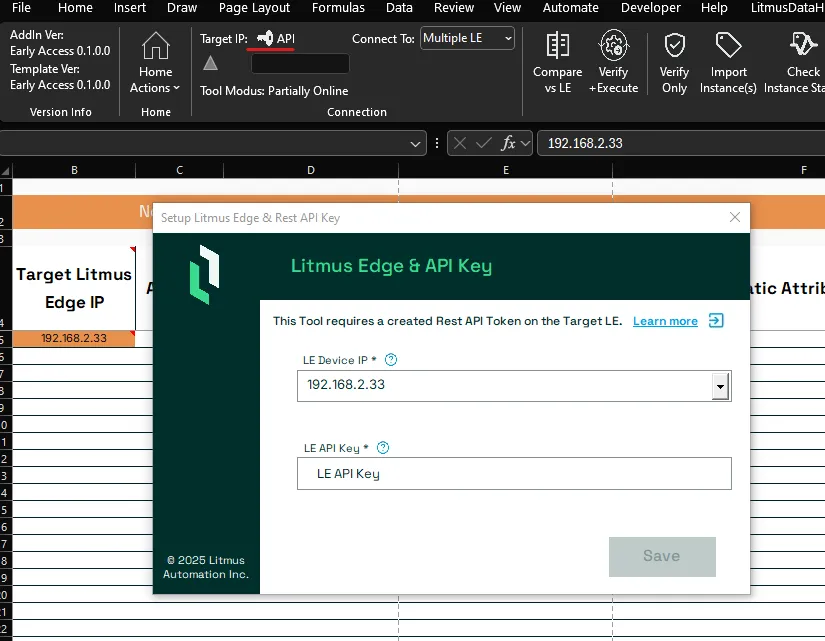
Task: Open the Page Layout tab
Action: coord(254,8)
